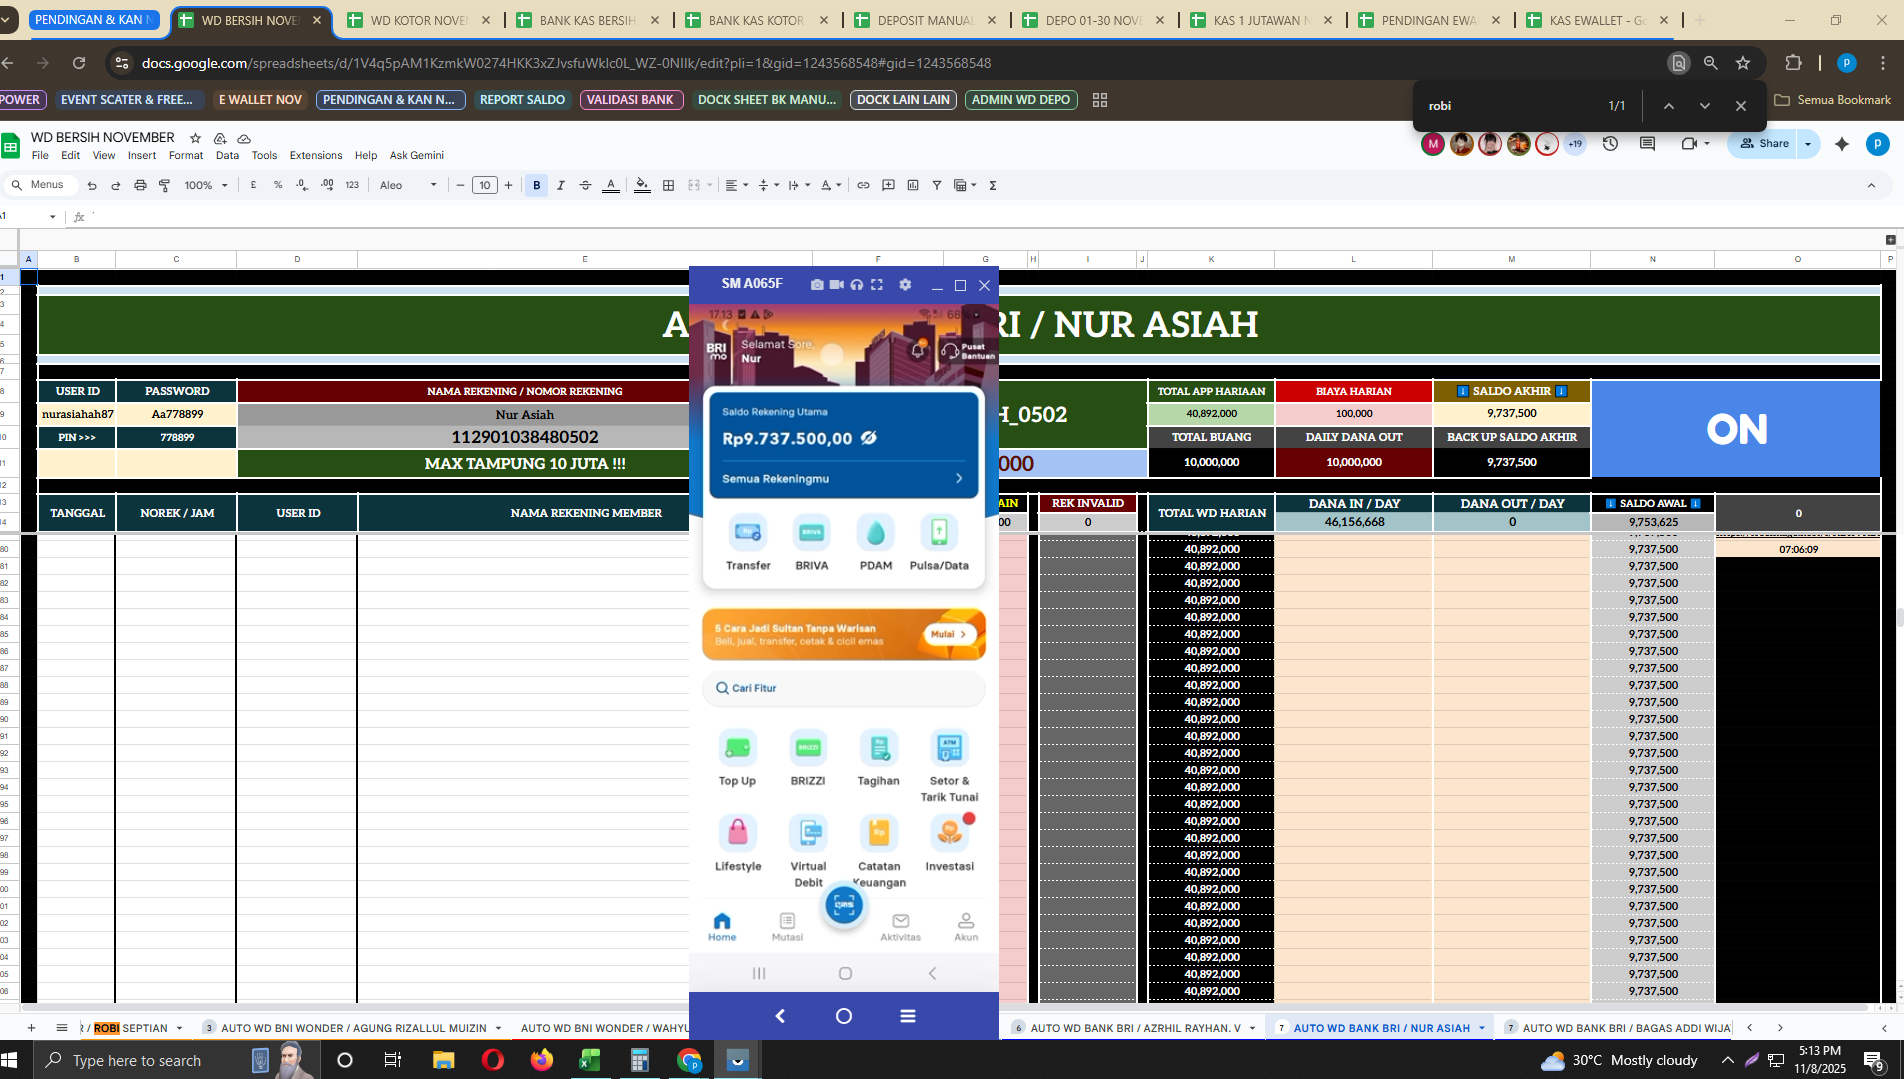Open the text wrapping dropdown
1904x1079 pixels.
[x=798, y=185]
